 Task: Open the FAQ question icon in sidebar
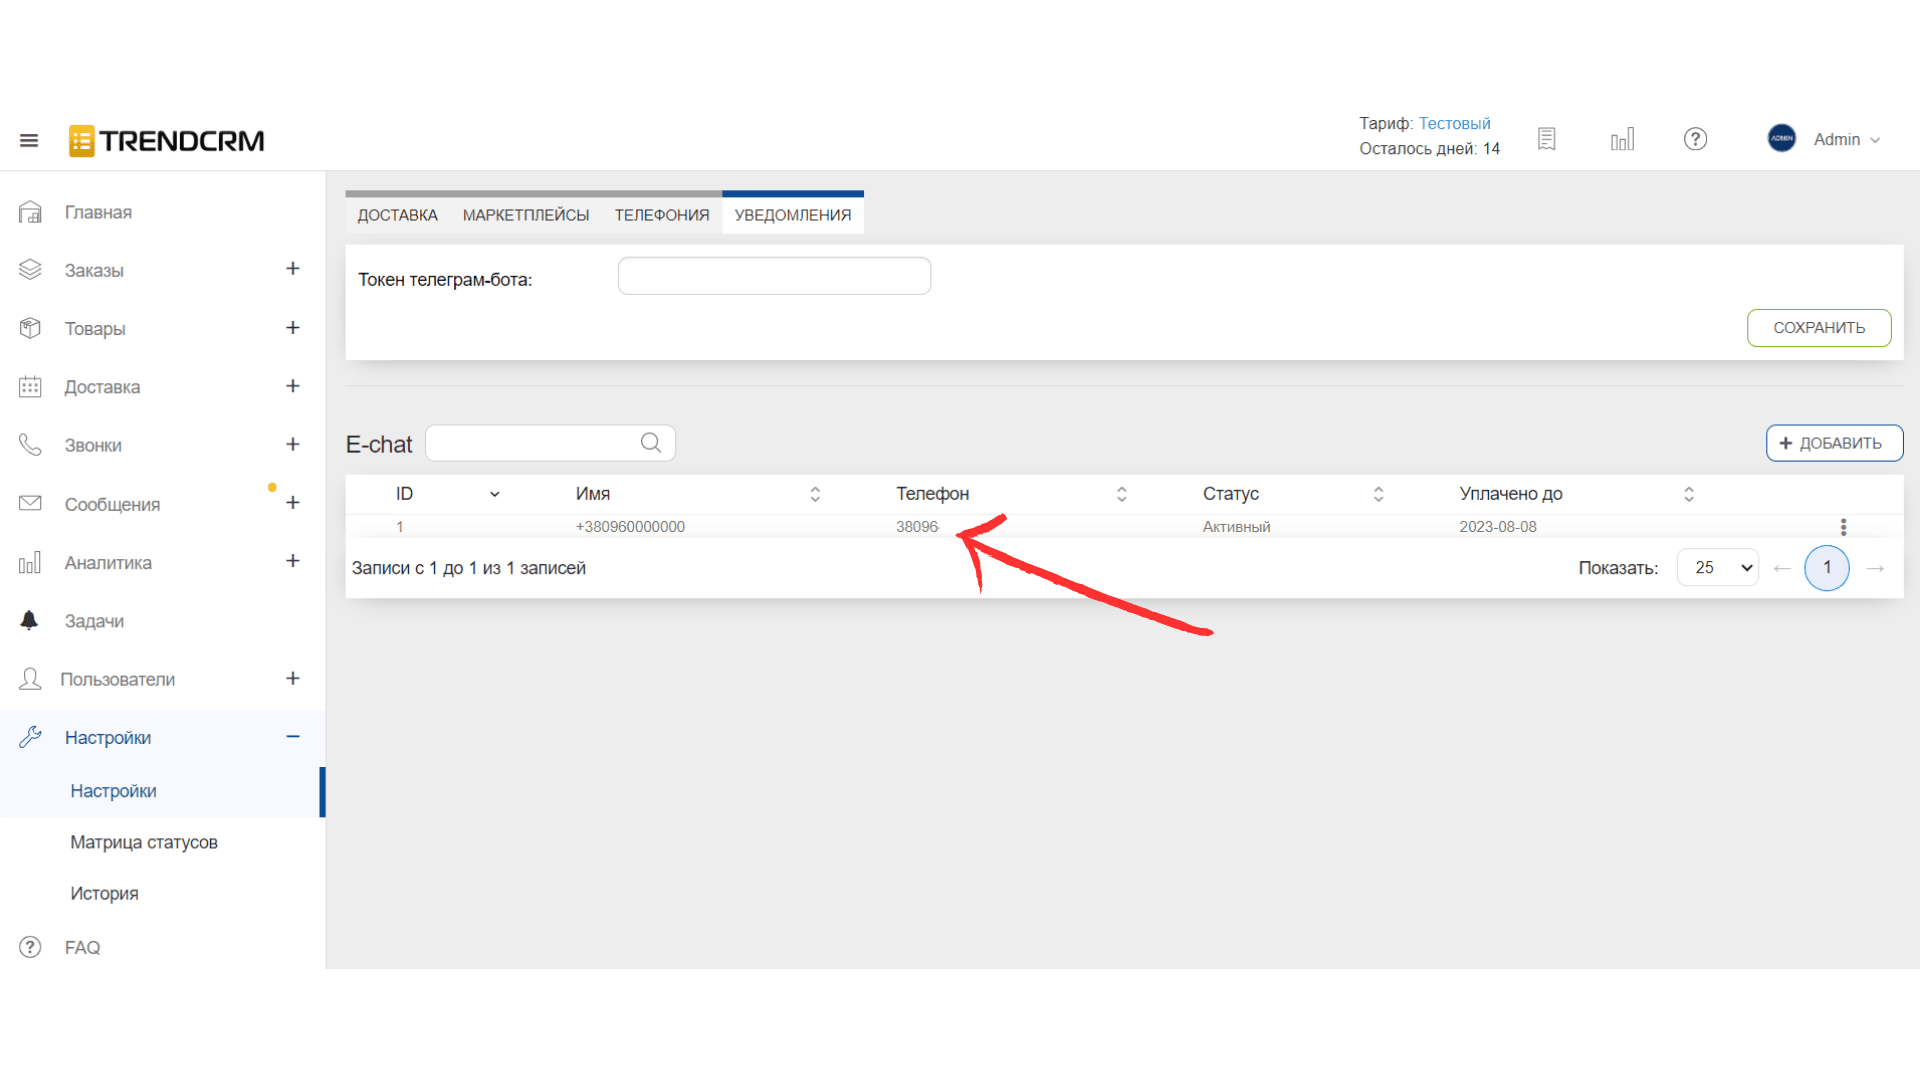30,947
